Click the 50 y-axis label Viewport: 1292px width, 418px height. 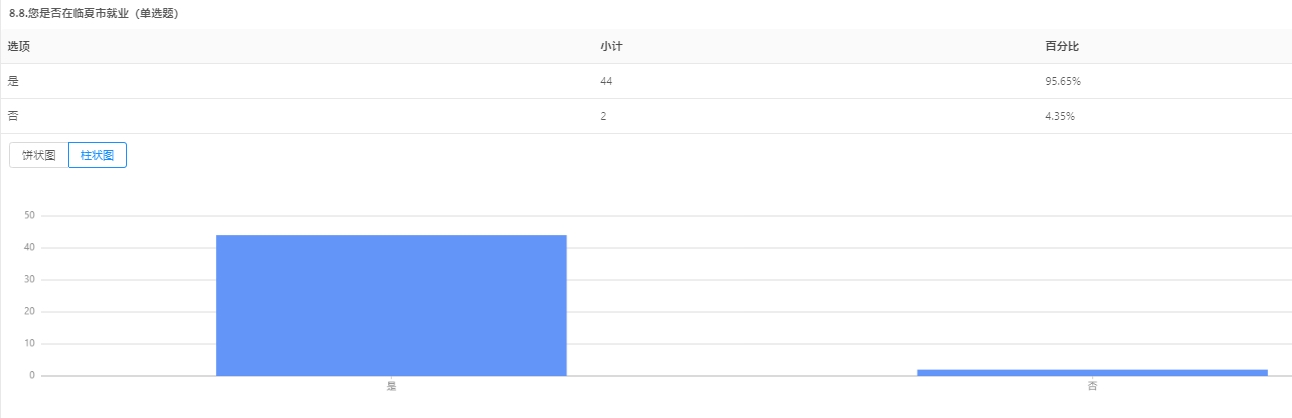pos(30,215)
